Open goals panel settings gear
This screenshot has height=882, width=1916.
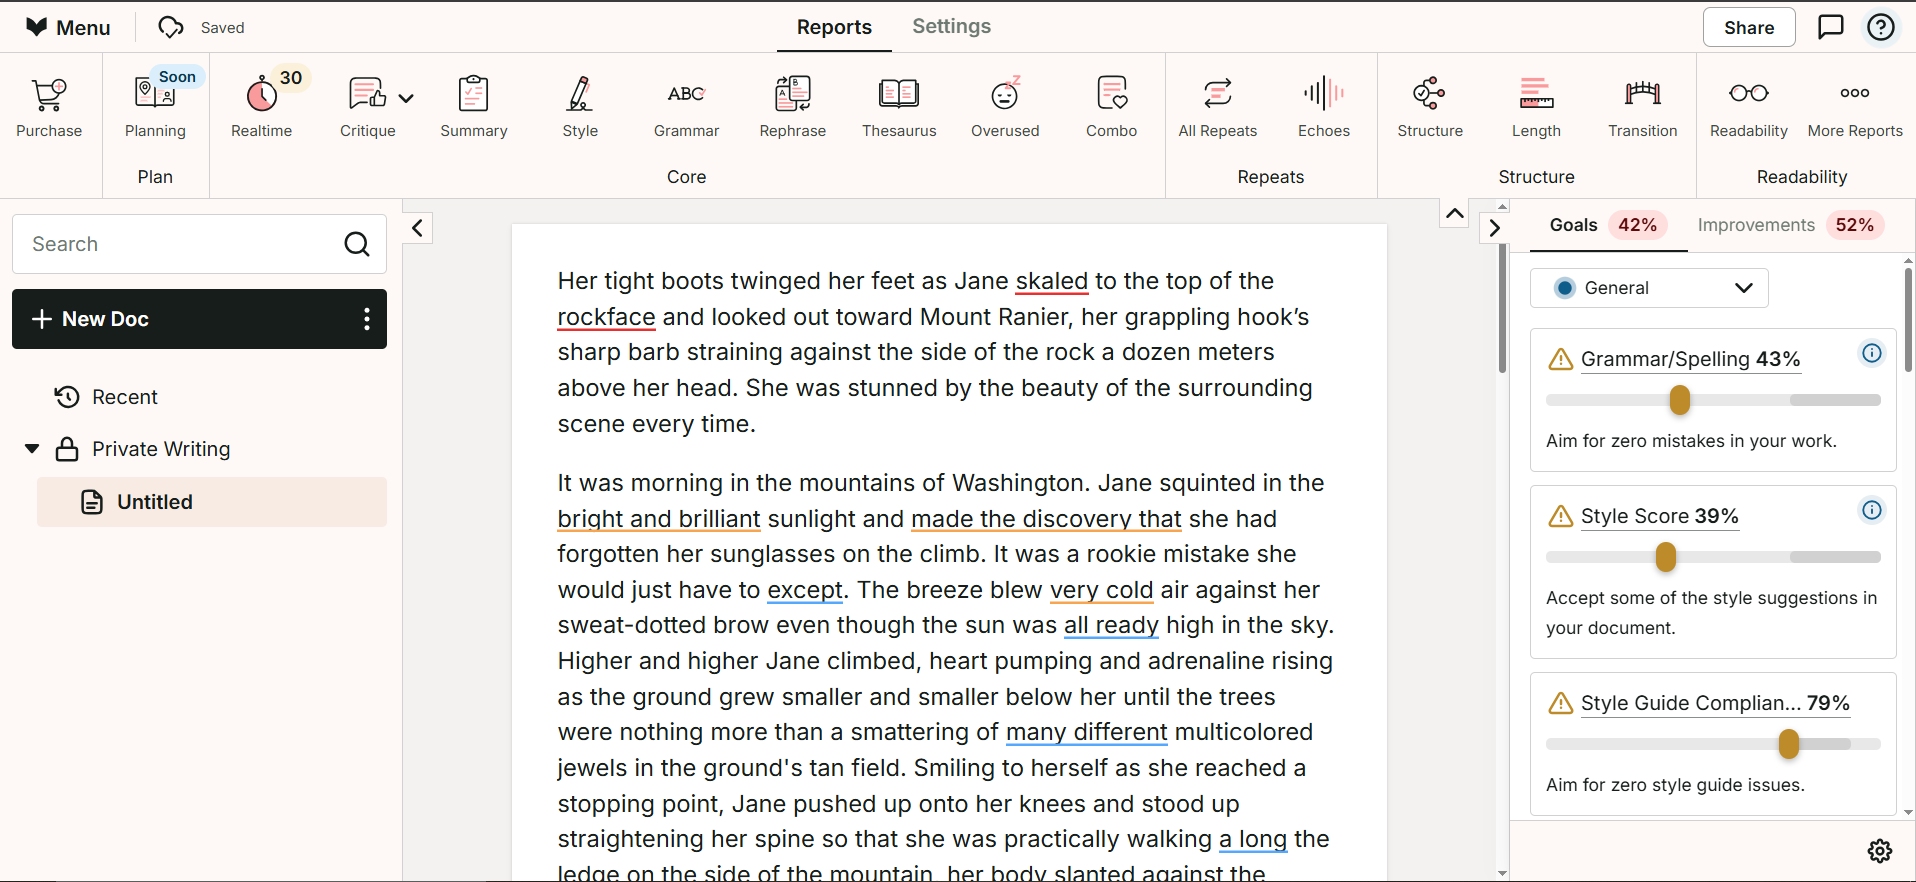click(1879, 851)
